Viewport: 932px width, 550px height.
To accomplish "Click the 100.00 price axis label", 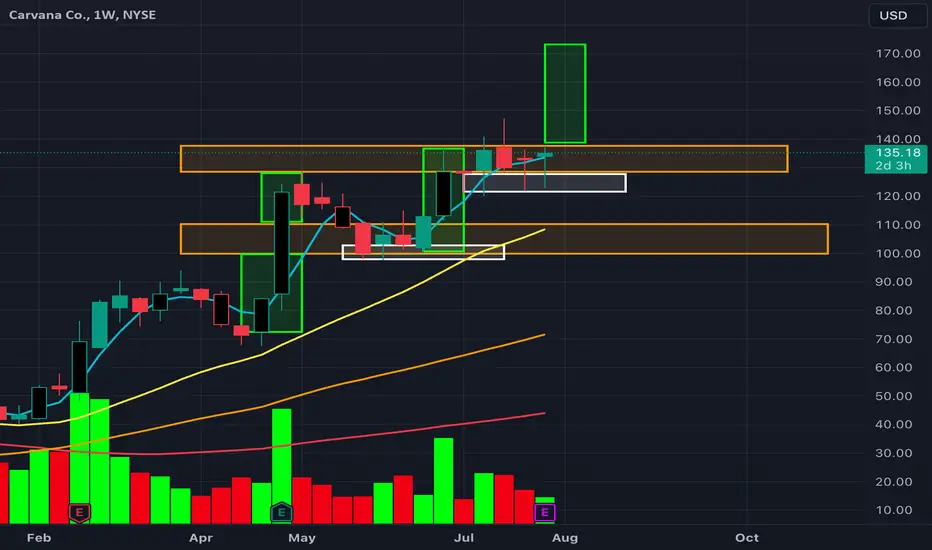I will [898, 253].
